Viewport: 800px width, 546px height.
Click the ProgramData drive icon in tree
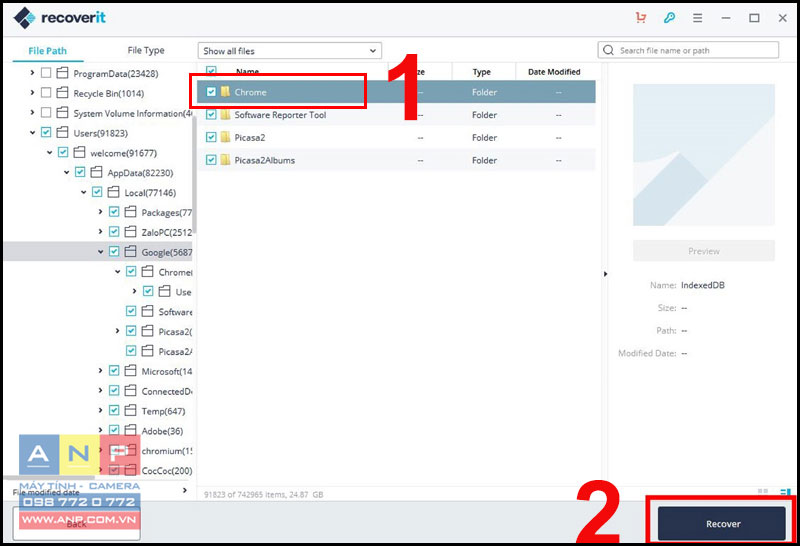click(62, 73)
